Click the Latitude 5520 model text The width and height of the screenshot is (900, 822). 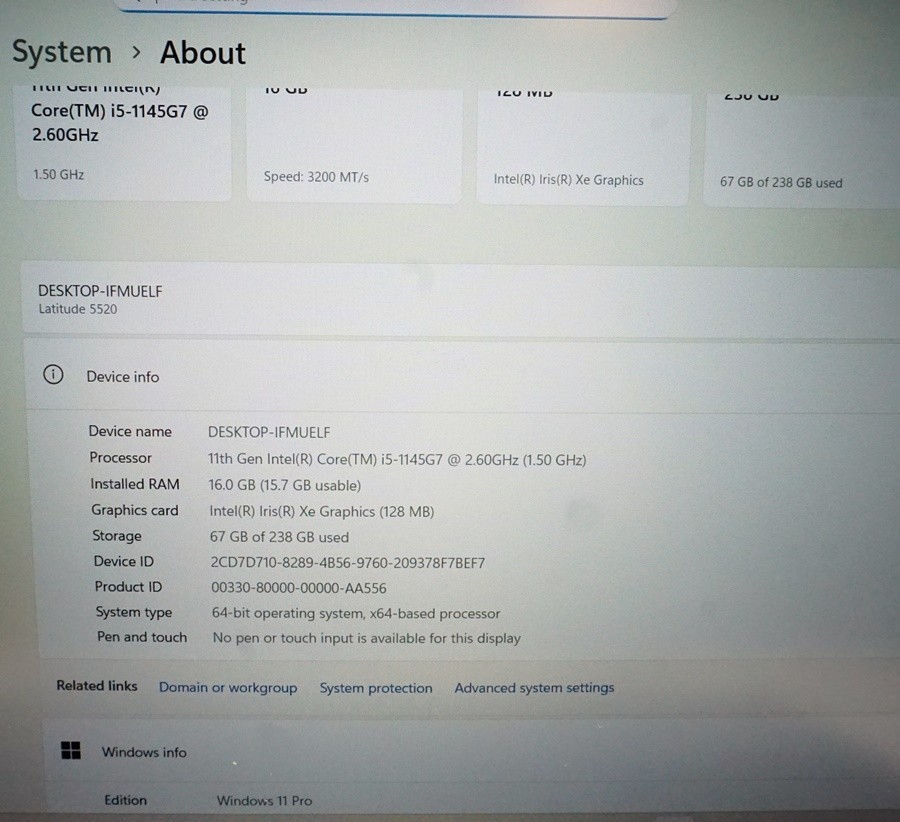77,309
